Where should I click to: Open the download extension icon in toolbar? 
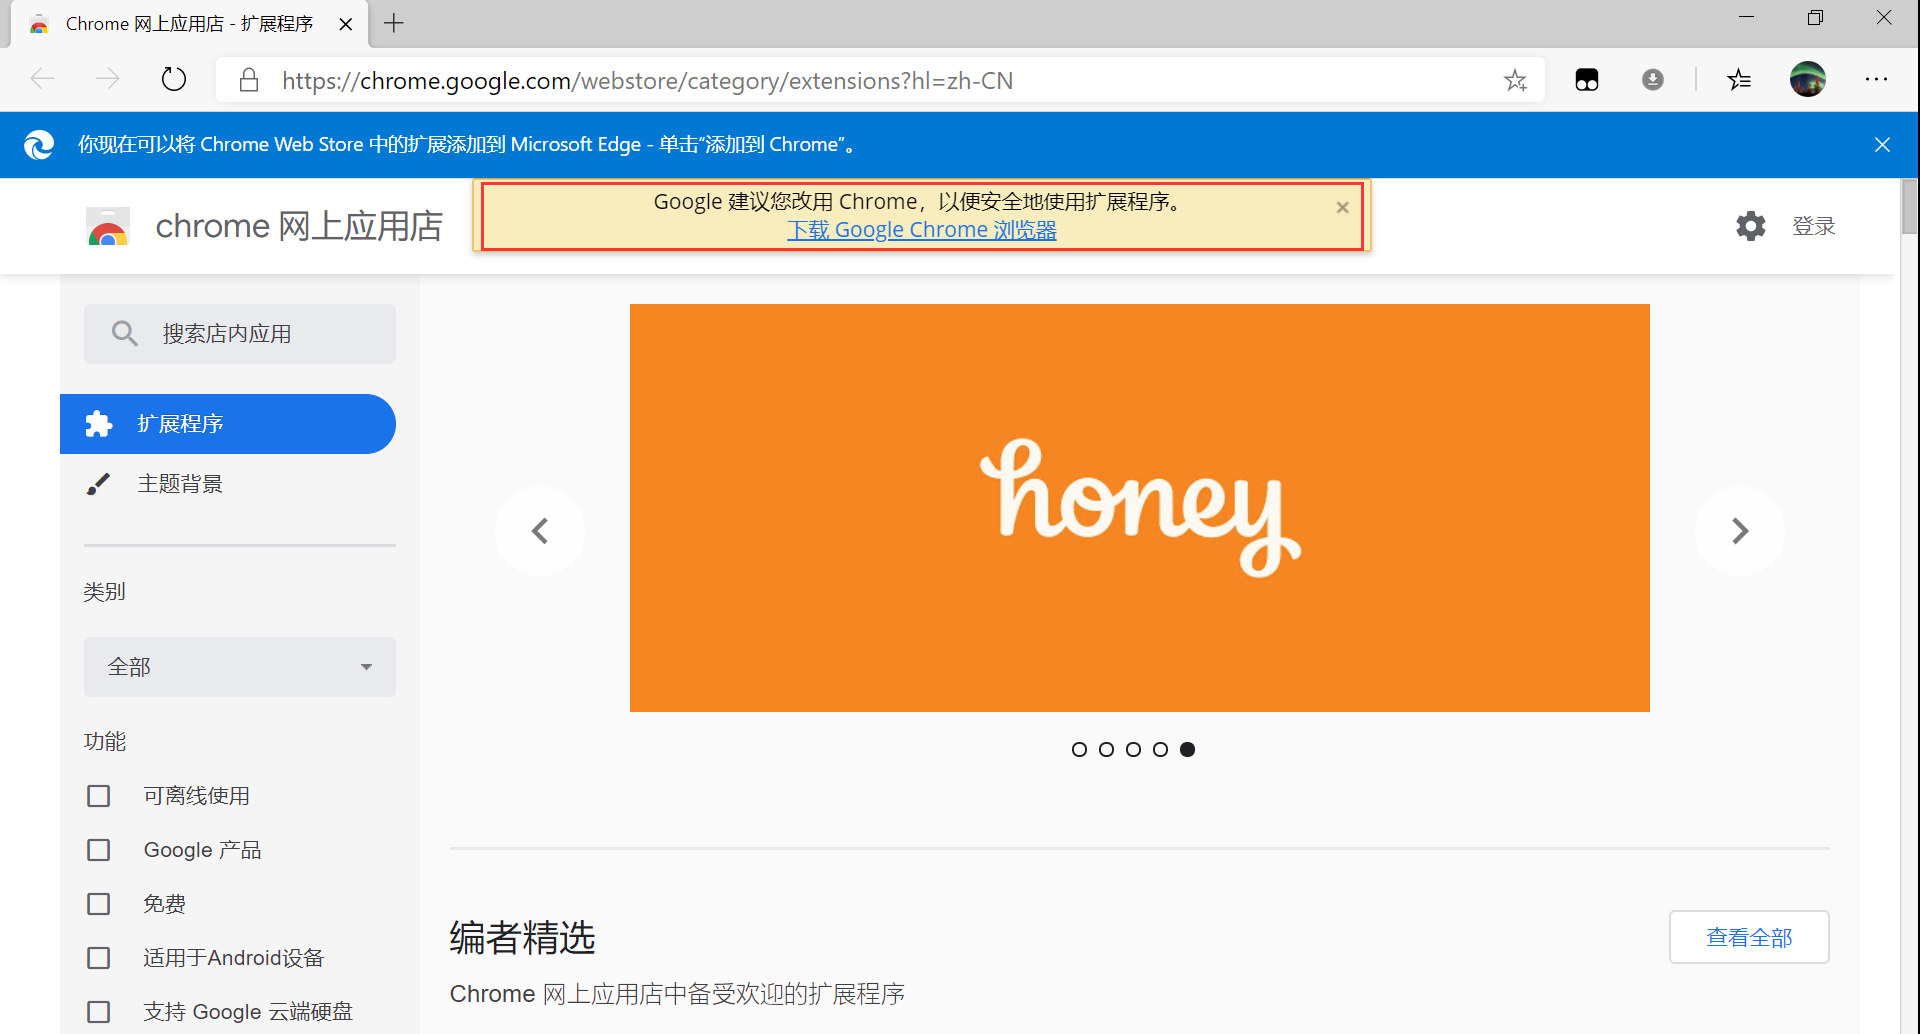coord(1653,79)
